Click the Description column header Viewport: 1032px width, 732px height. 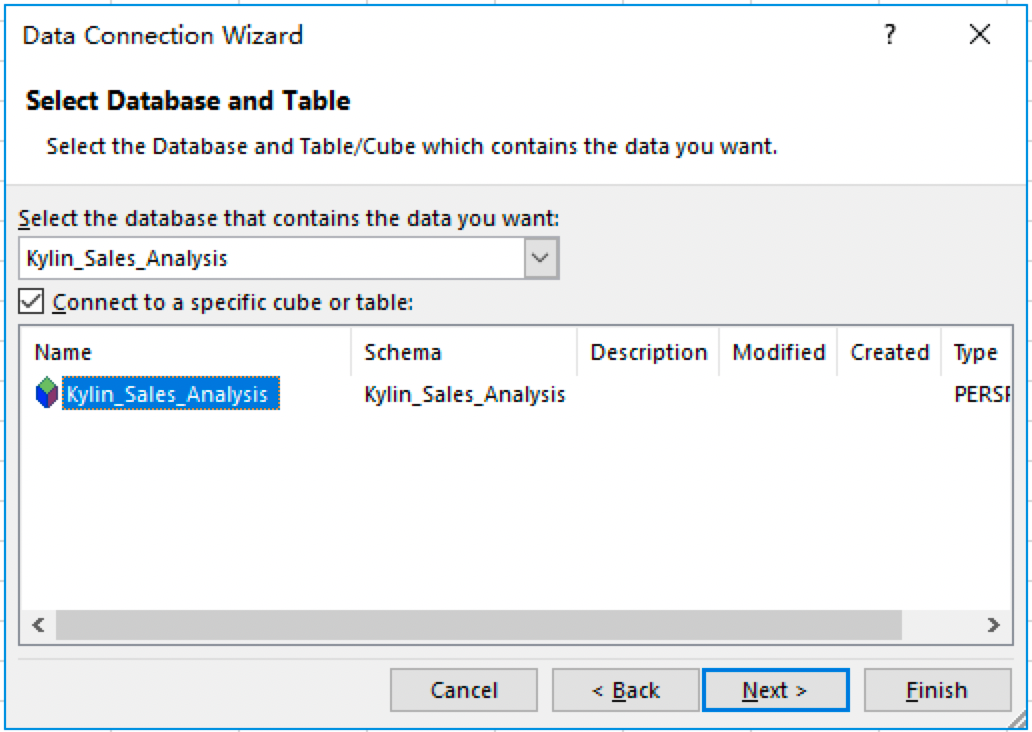pyautogui.click(x=648, y=352)
